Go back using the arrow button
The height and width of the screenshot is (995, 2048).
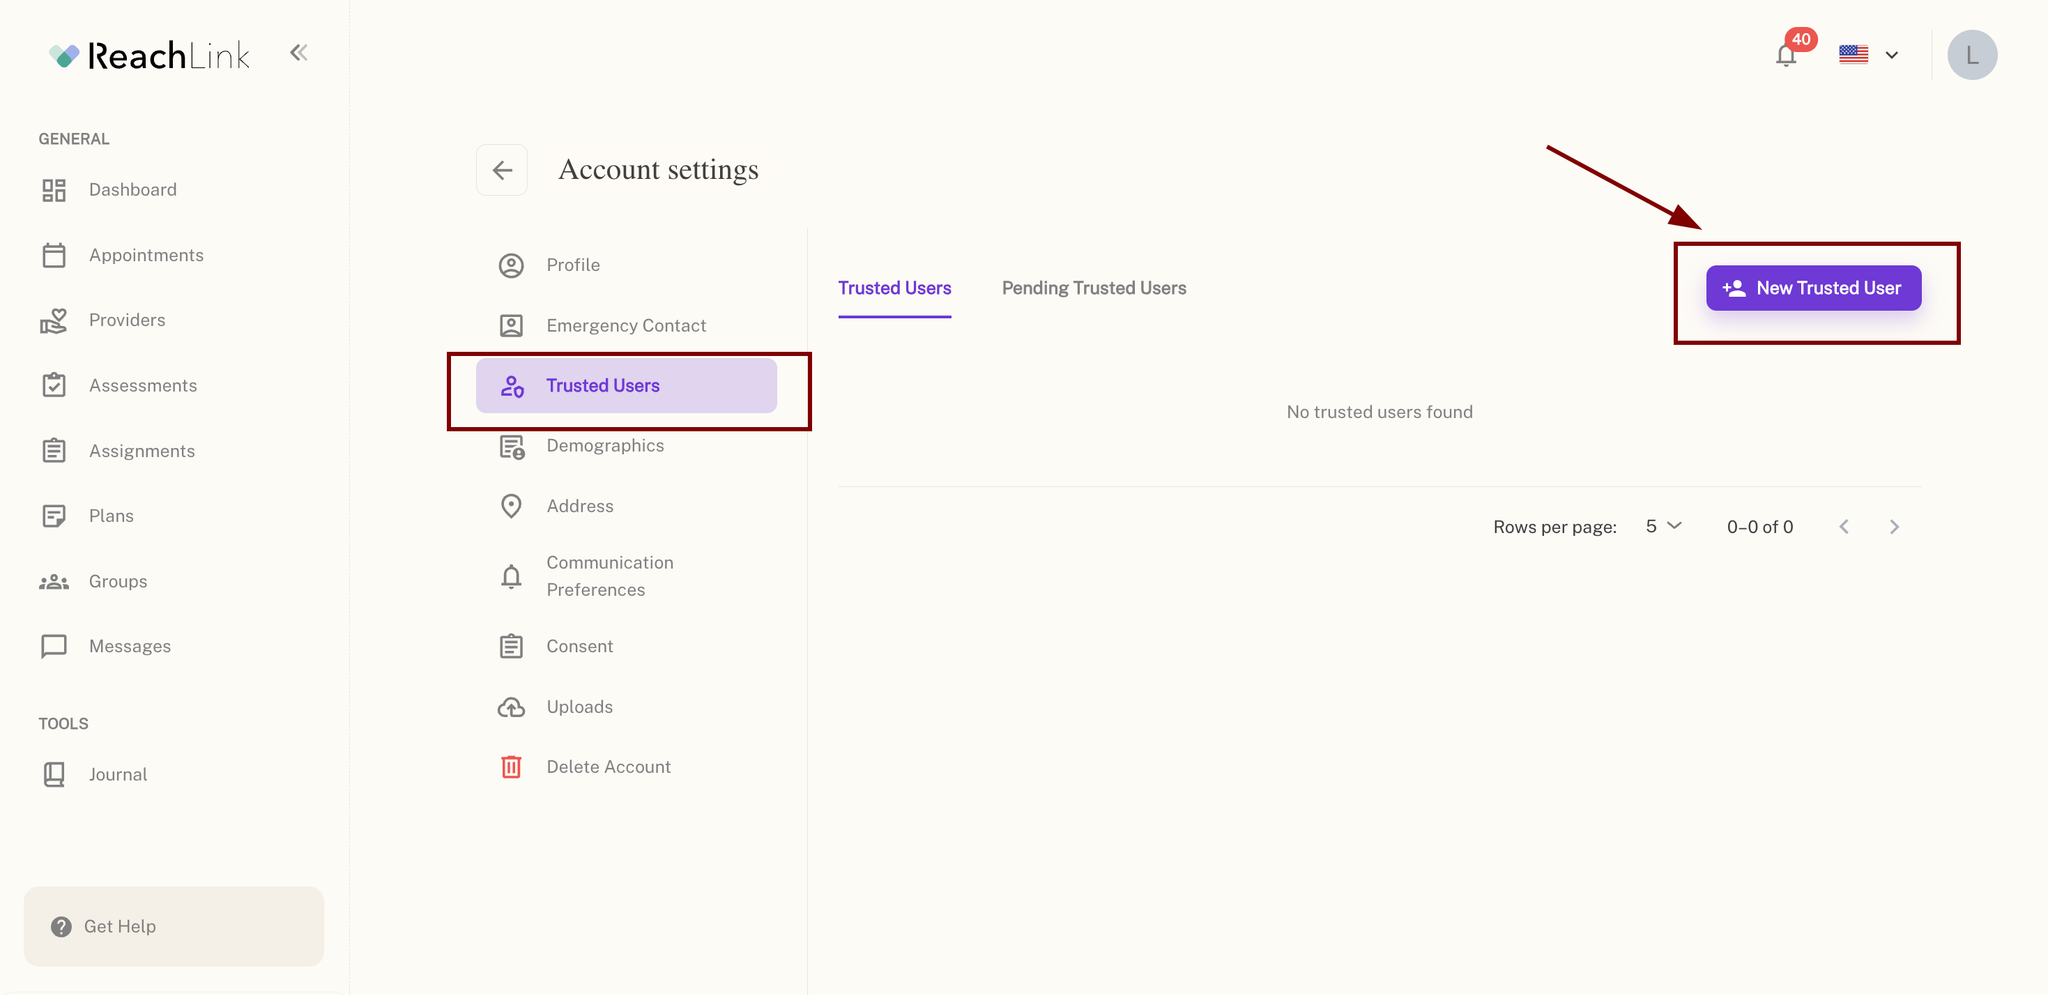point(502,170)
